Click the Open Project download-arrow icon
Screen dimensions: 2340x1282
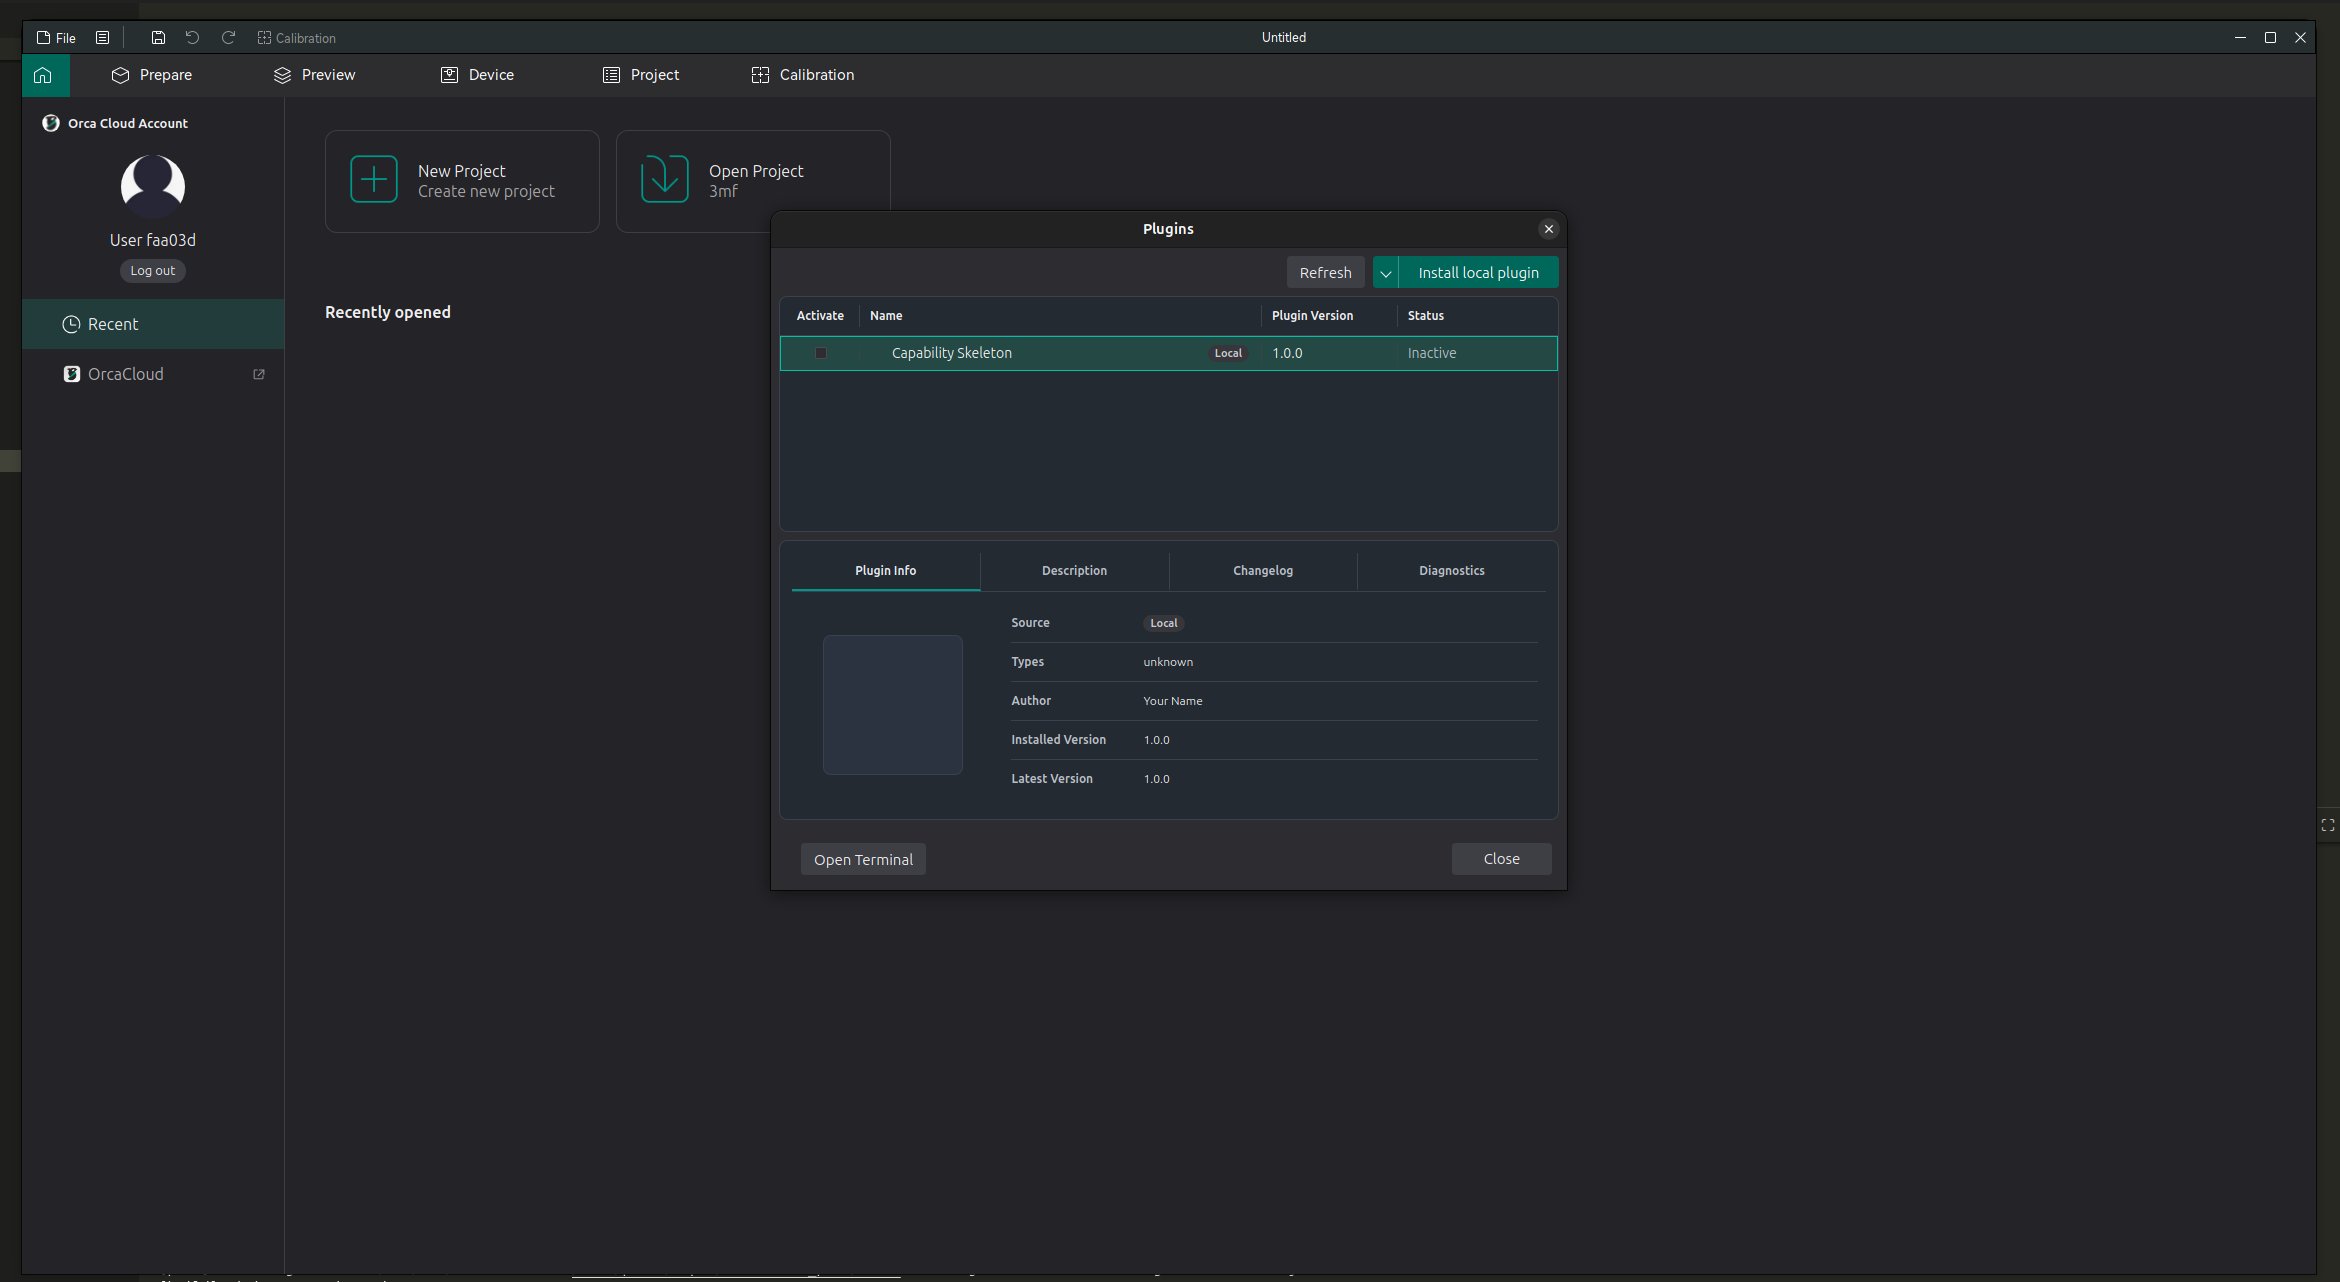click(x=665, y=180)
